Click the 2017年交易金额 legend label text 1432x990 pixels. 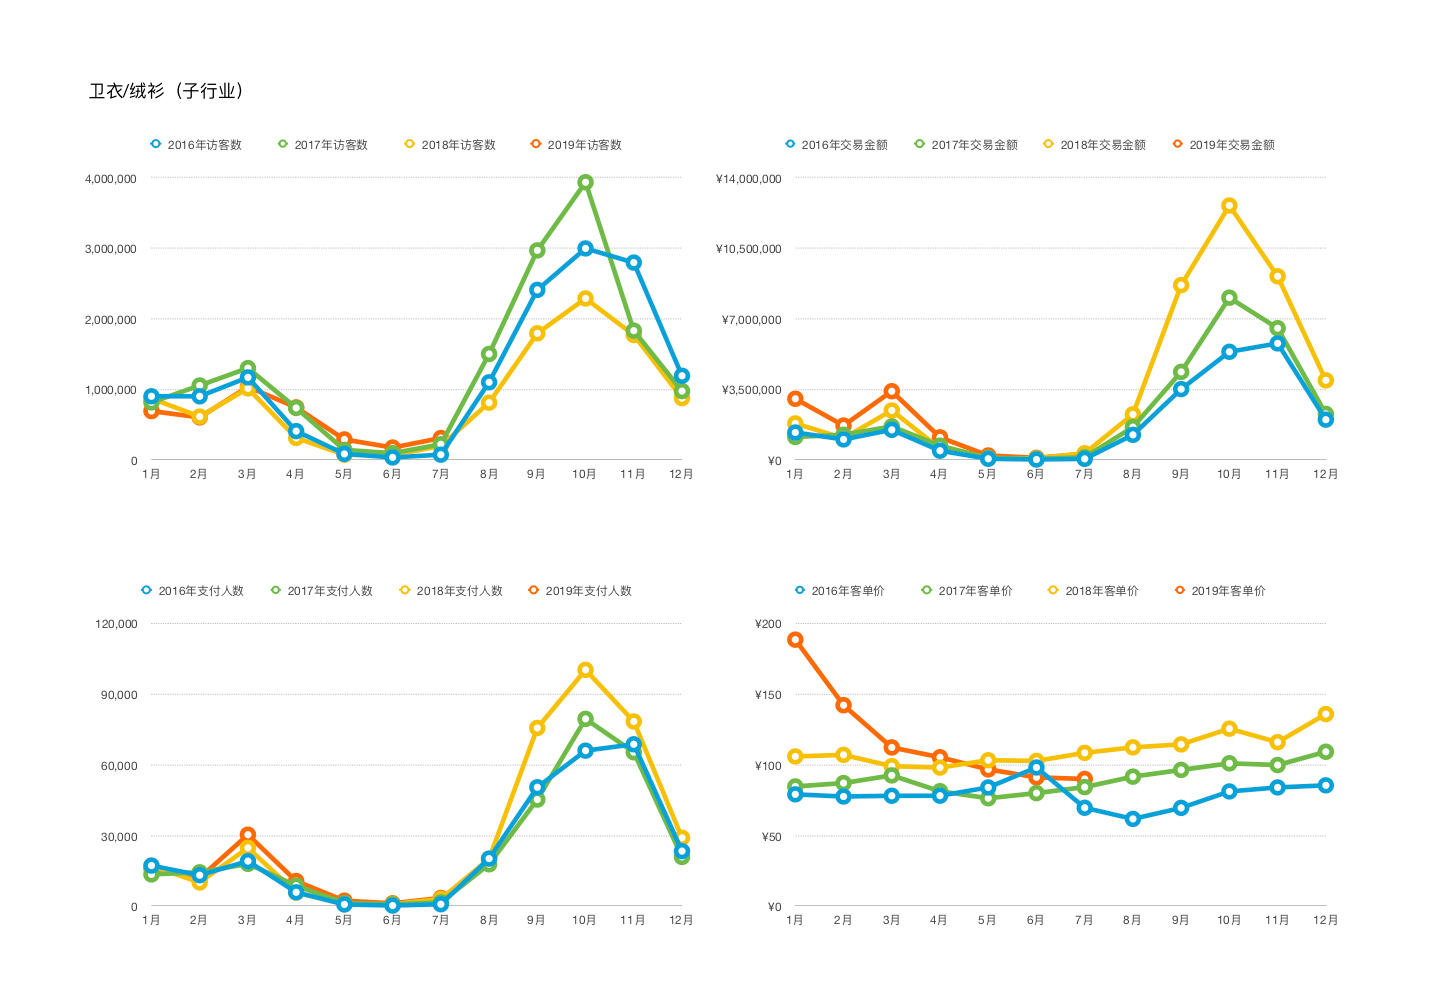tap(974, 145)
